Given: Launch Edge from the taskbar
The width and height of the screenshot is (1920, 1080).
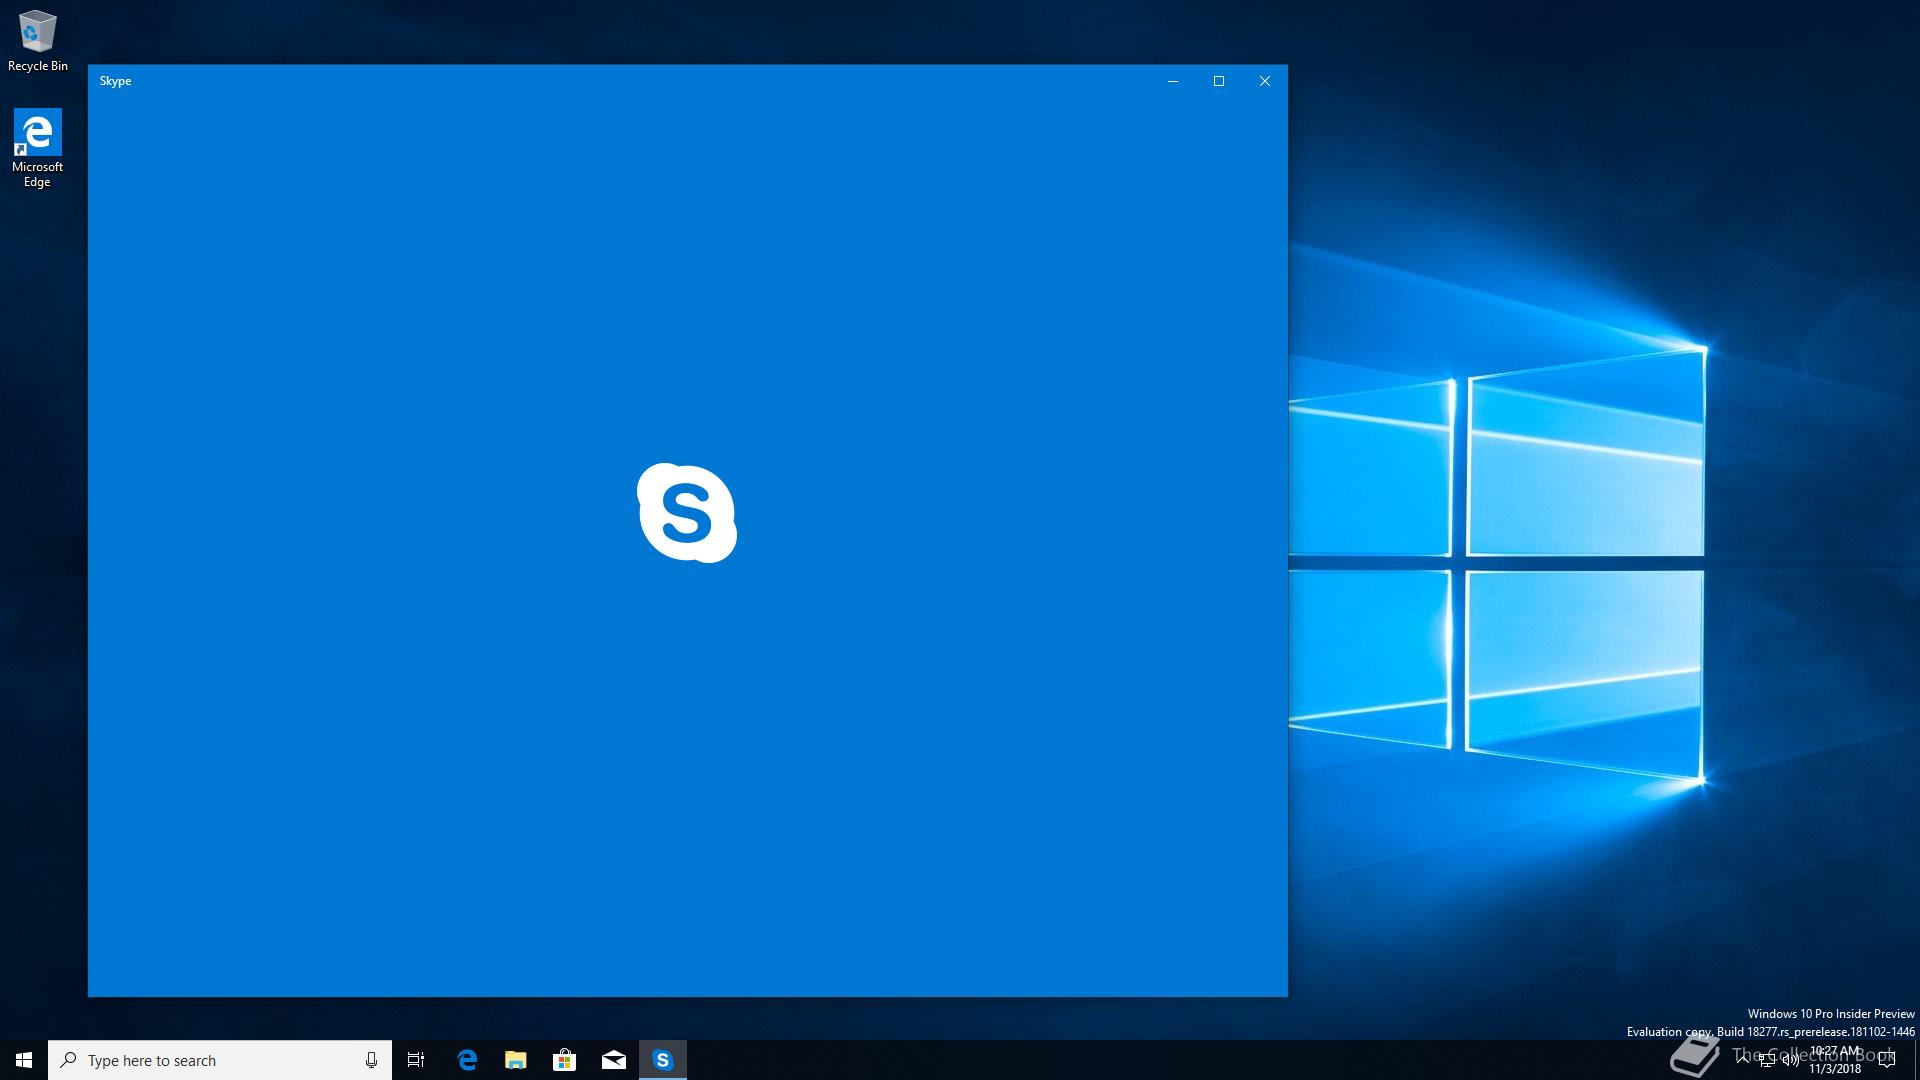Looking at the screenshot, I should 467,1060.
